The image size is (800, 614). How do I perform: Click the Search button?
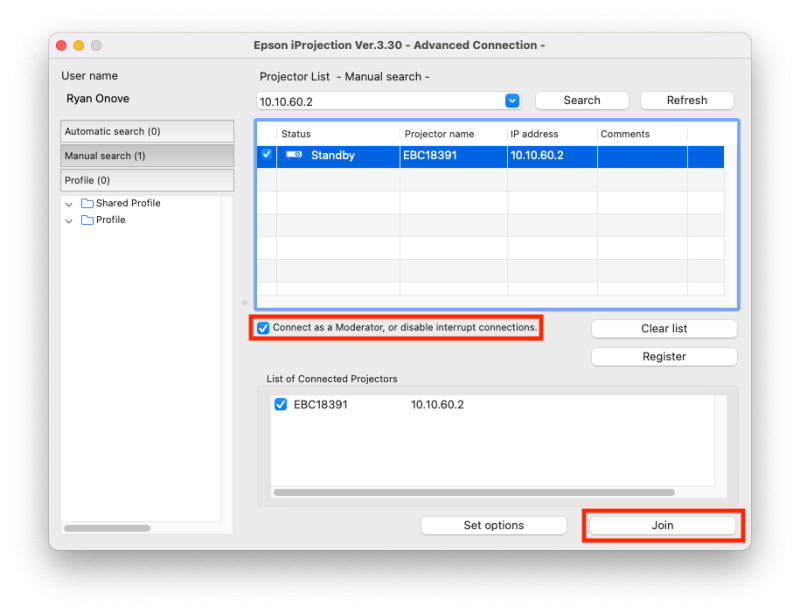tap(582, 101)
